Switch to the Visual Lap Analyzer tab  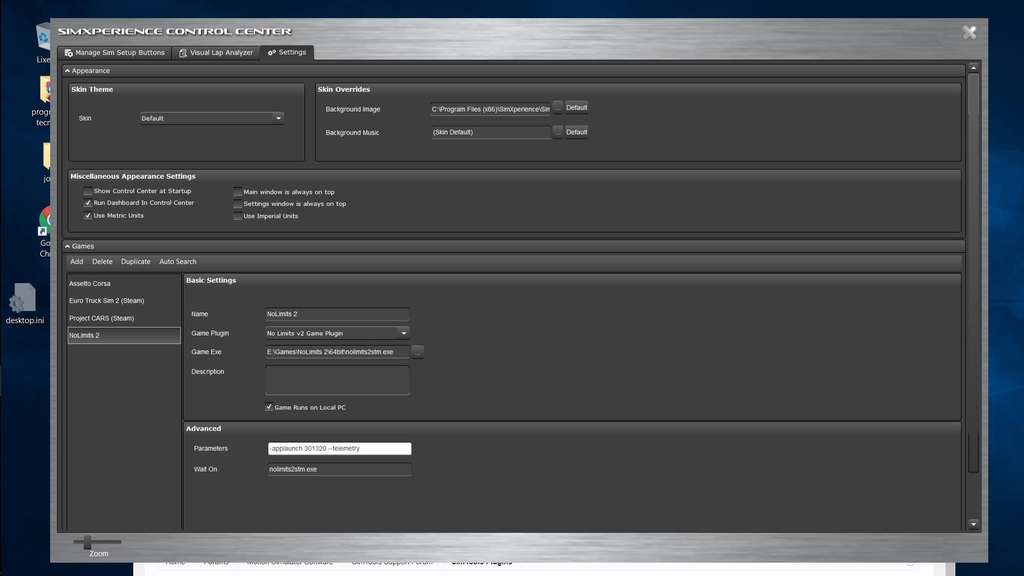click(216, 53)
